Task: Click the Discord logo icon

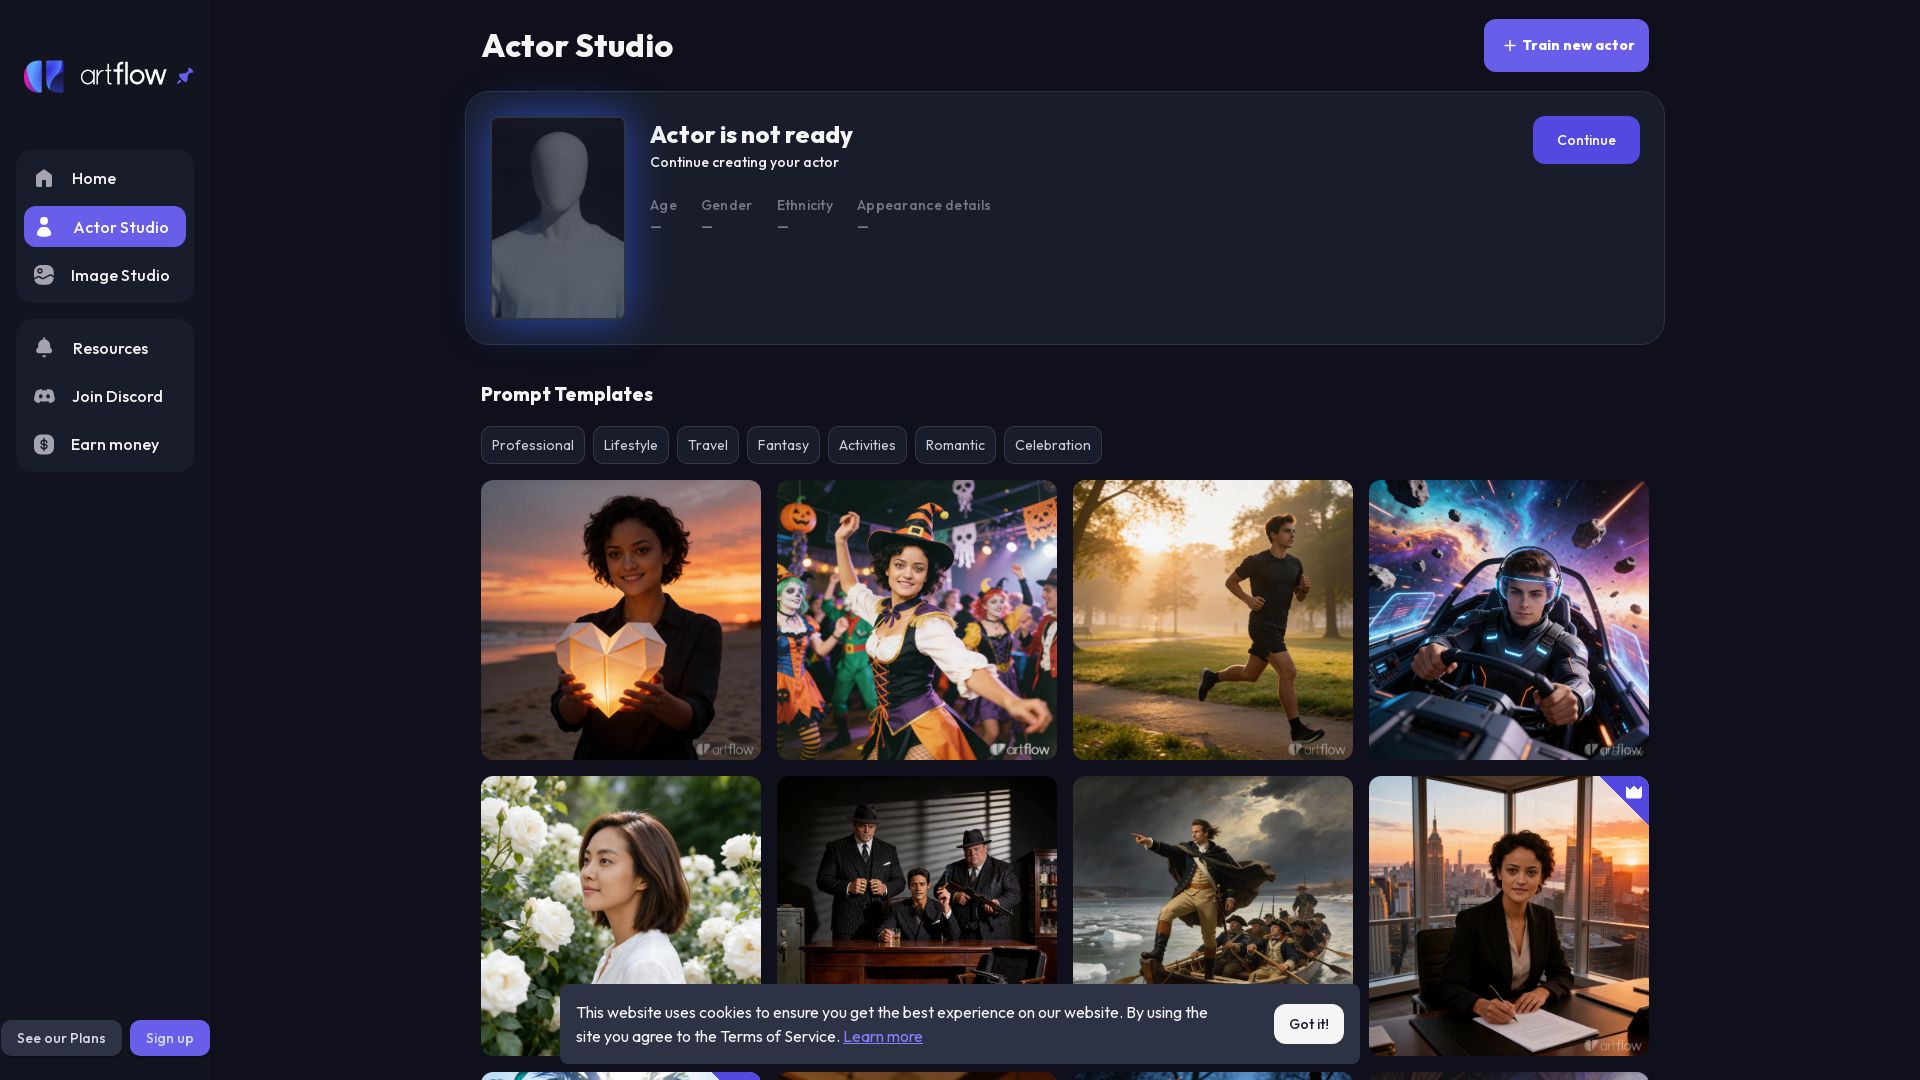Action: point(44,396)
